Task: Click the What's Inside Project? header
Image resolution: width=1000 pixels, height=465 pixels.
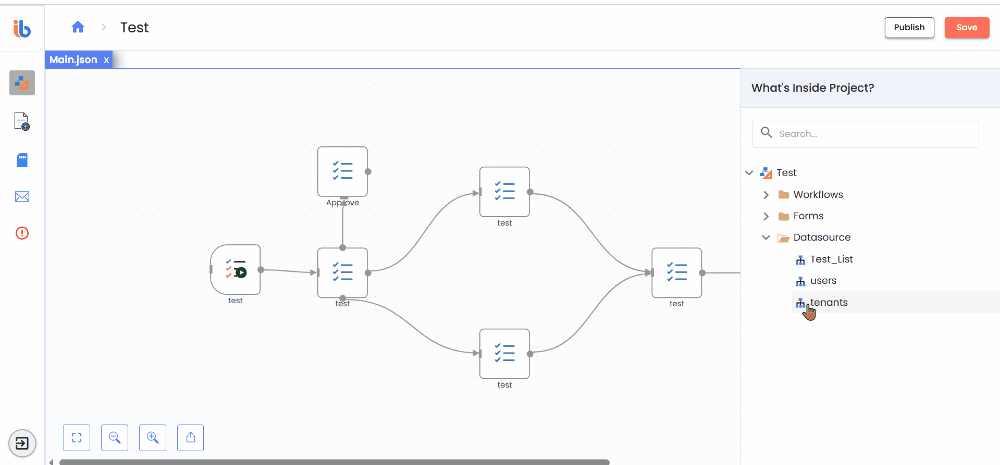Action: pos(812,88)
